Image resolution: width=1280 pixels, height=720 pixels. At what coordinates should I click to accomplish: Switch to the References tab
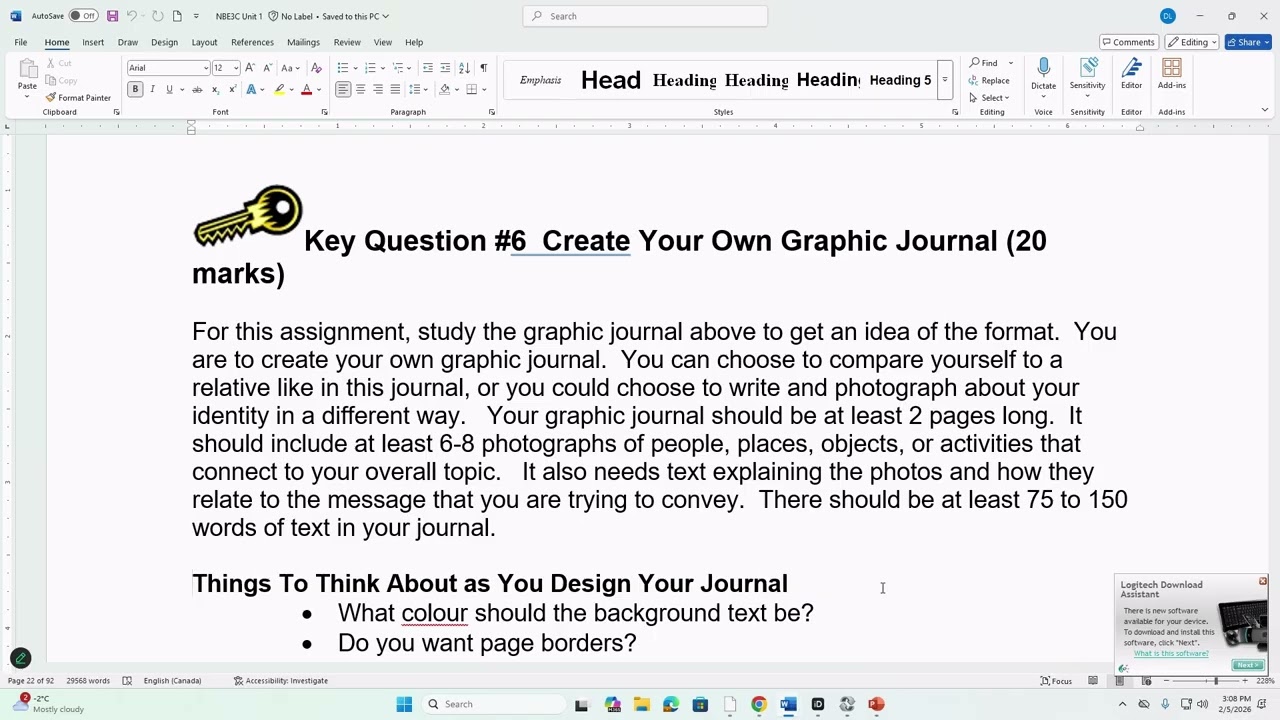pos(252,42)
